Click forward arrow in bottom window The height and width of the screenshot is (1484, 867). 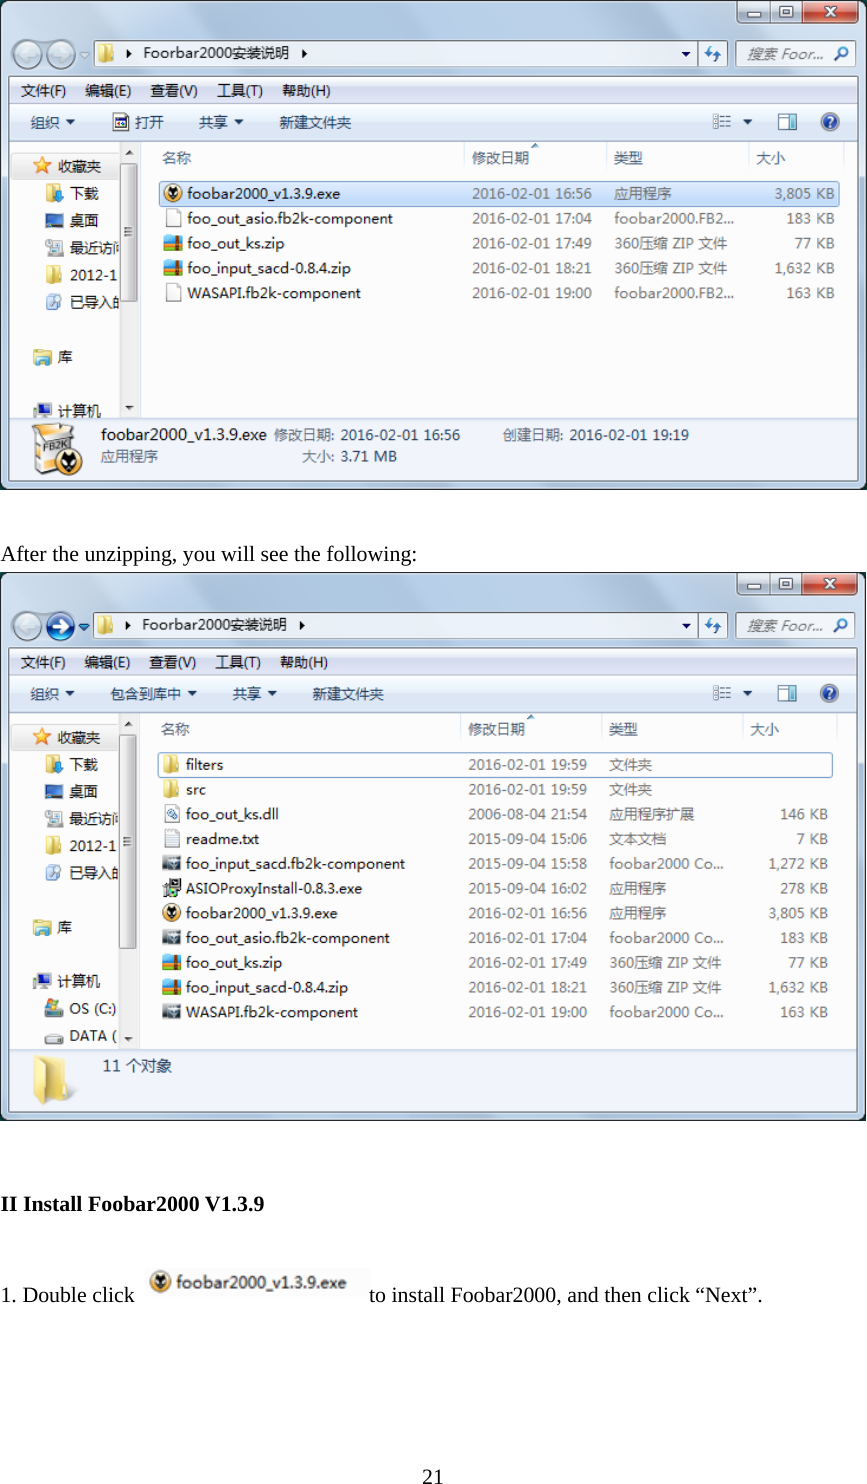(x=60, y=626)
